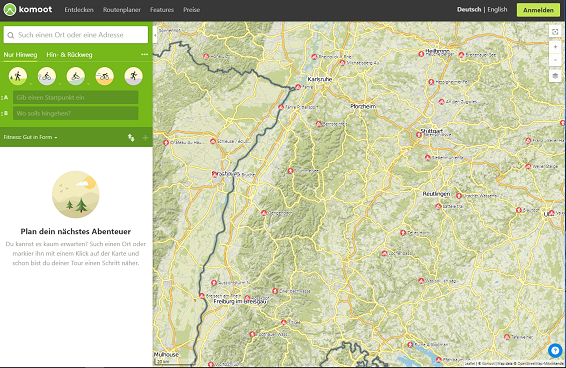Screen dimensions: 566x368
Task: Open the hiking sub-type dropdown arrow
Action: (31, 85)
